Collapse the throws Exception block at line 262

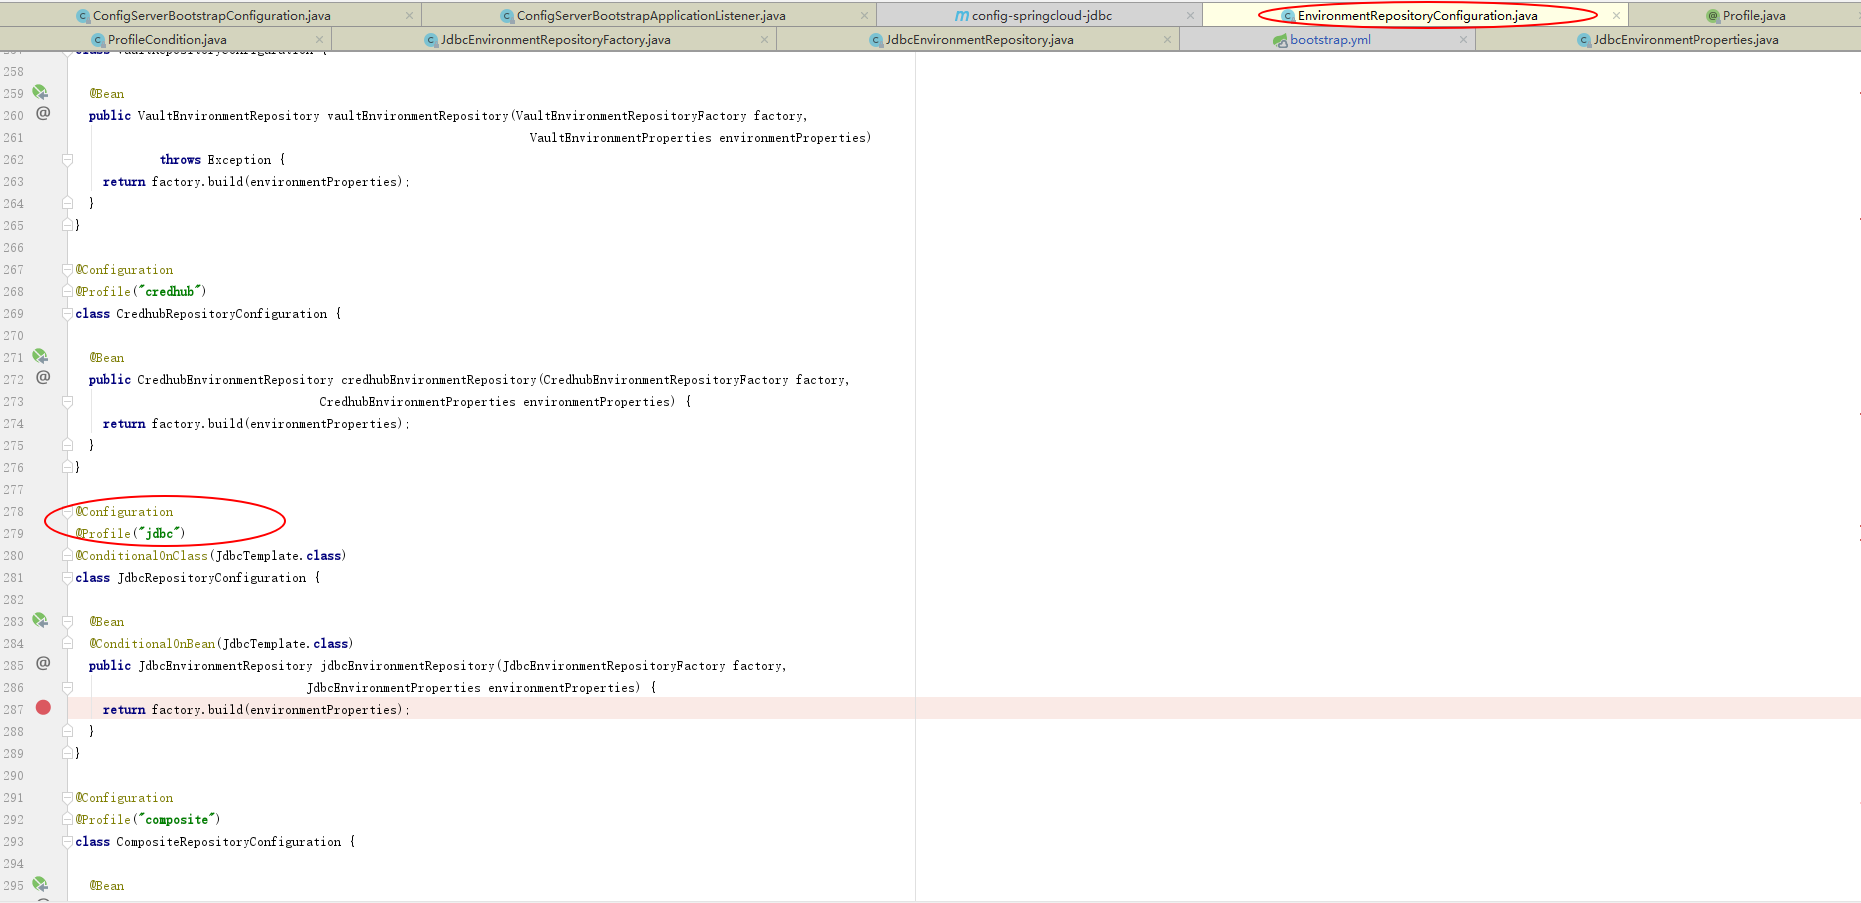tap(67, 159)
